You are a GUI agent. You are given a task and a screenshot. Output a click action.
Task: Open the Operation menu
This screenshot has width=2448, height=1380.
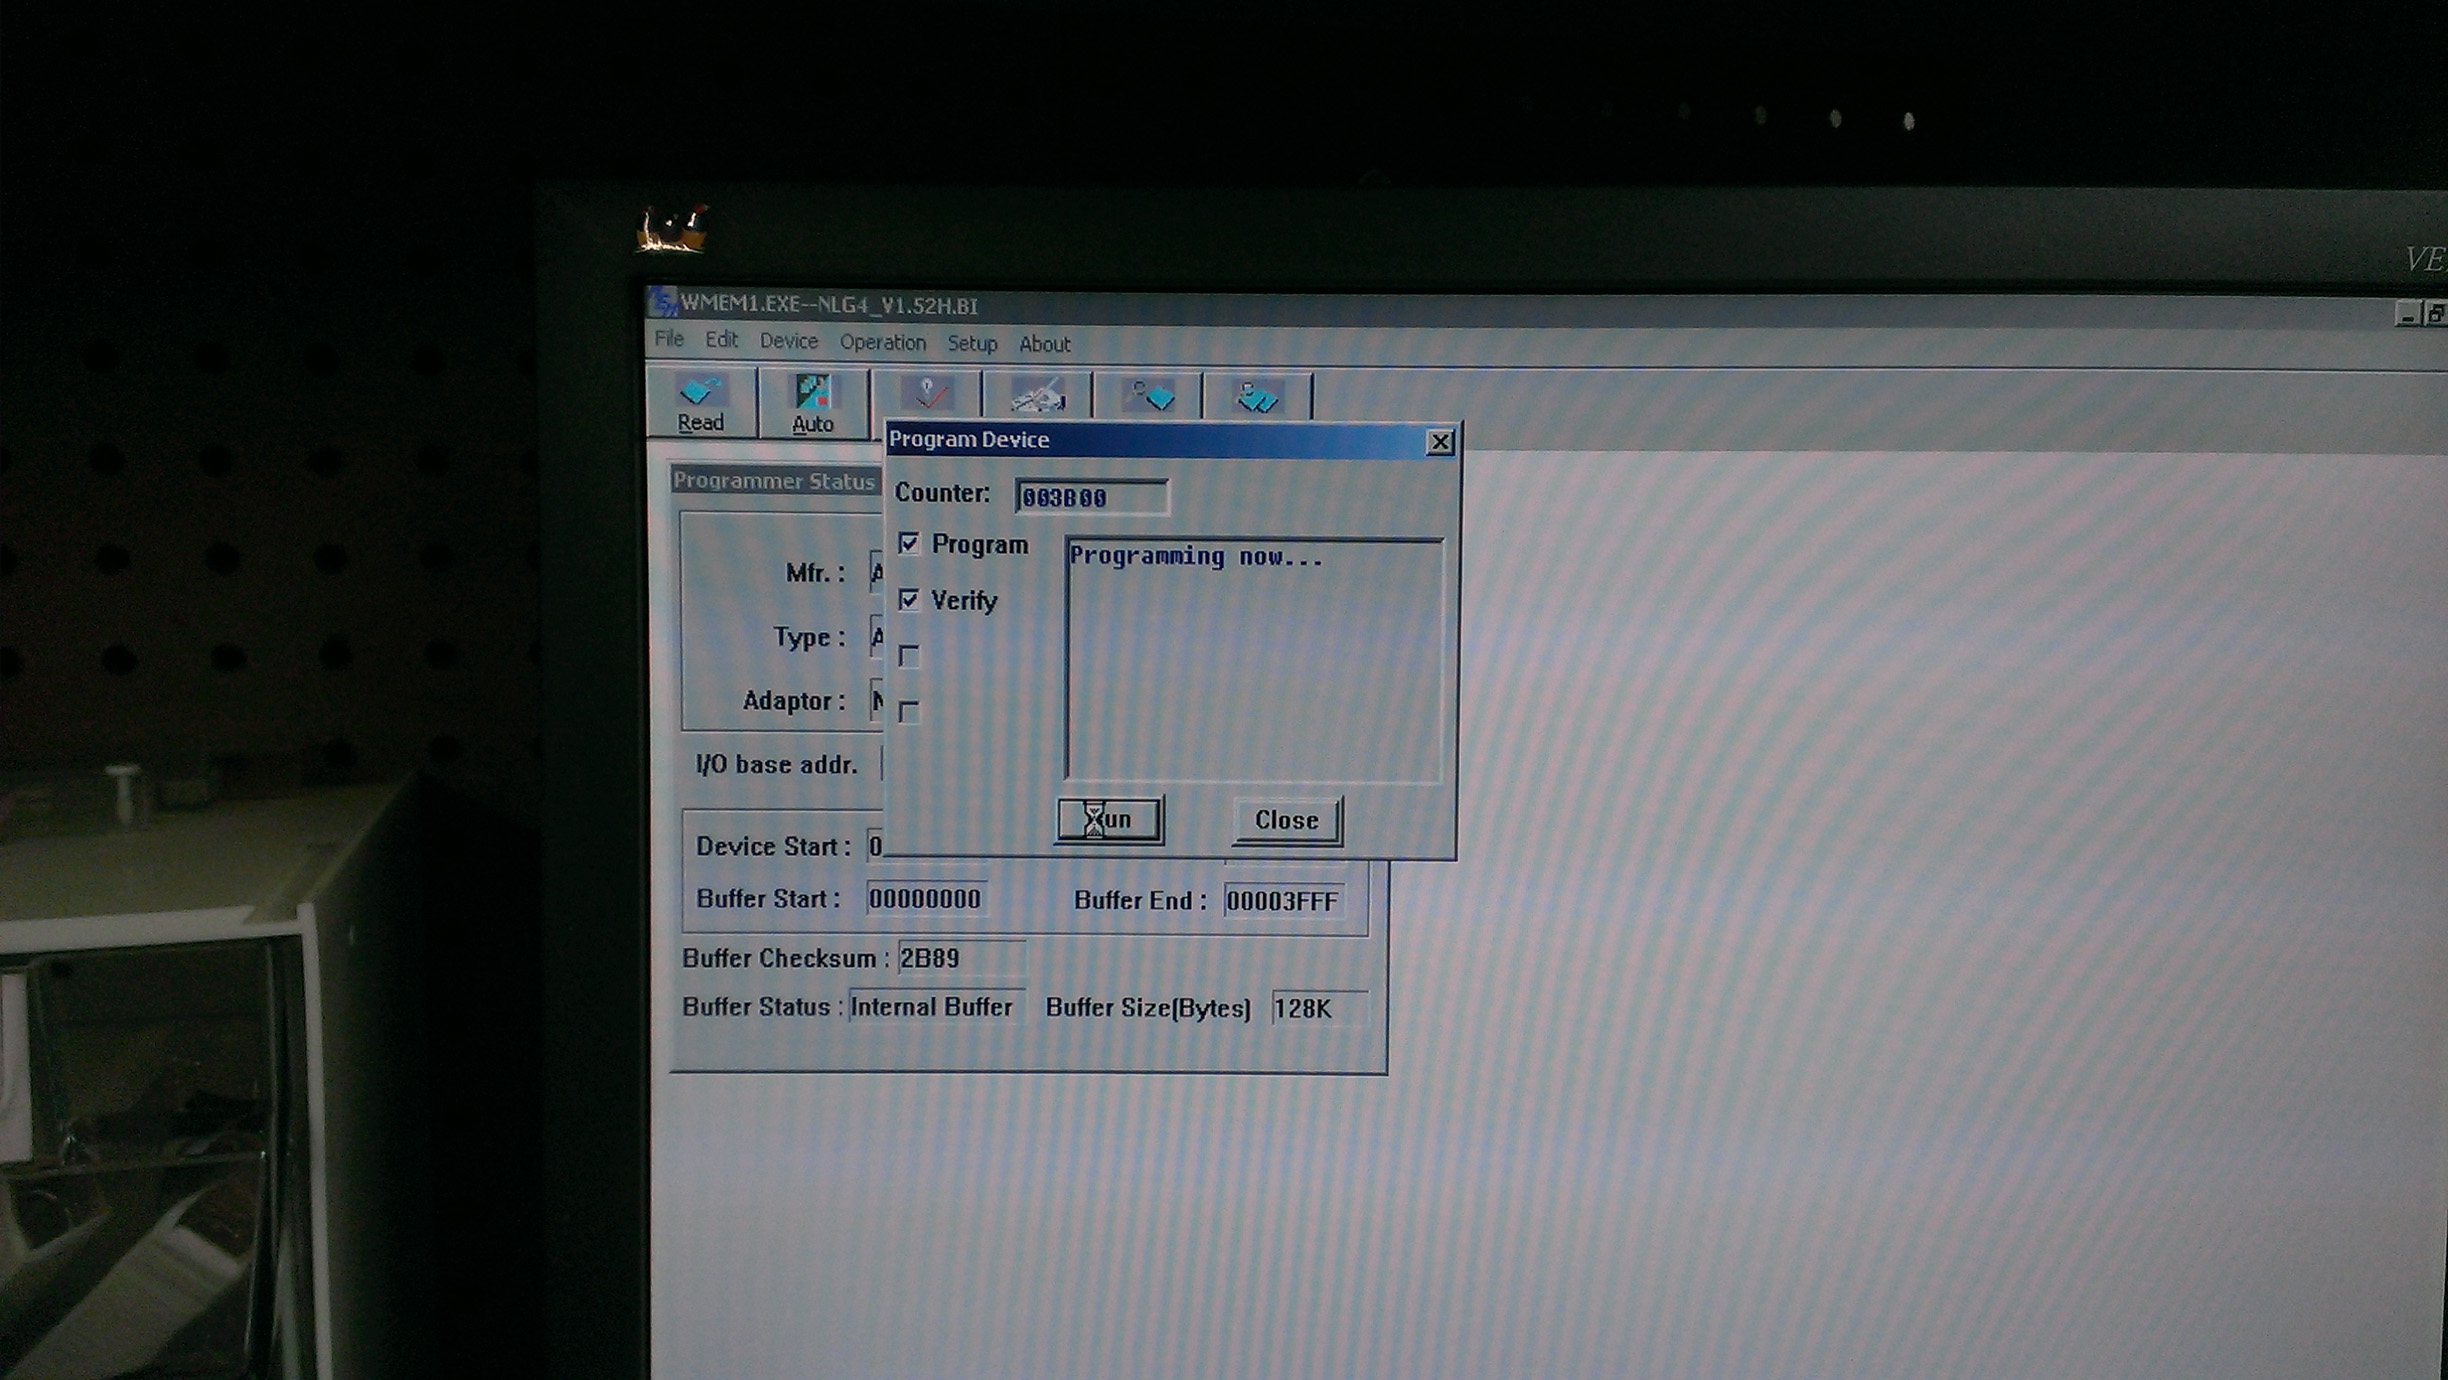(x=882, y=343)
